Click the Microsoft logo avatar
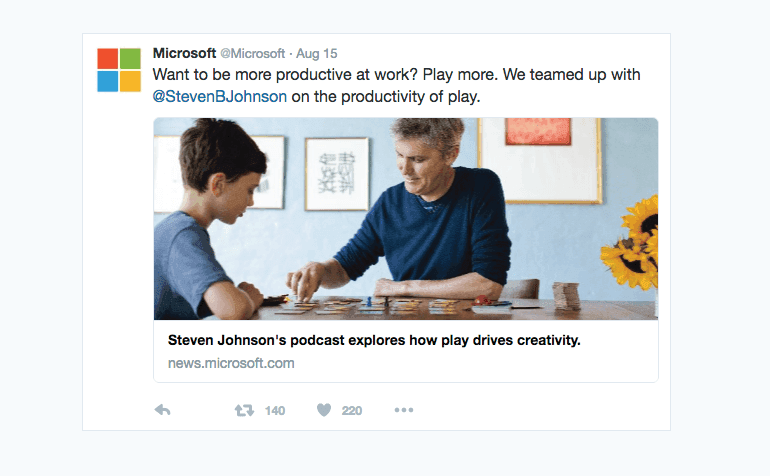The width and height of the screenshot is (770, 476). click(119, 70)
